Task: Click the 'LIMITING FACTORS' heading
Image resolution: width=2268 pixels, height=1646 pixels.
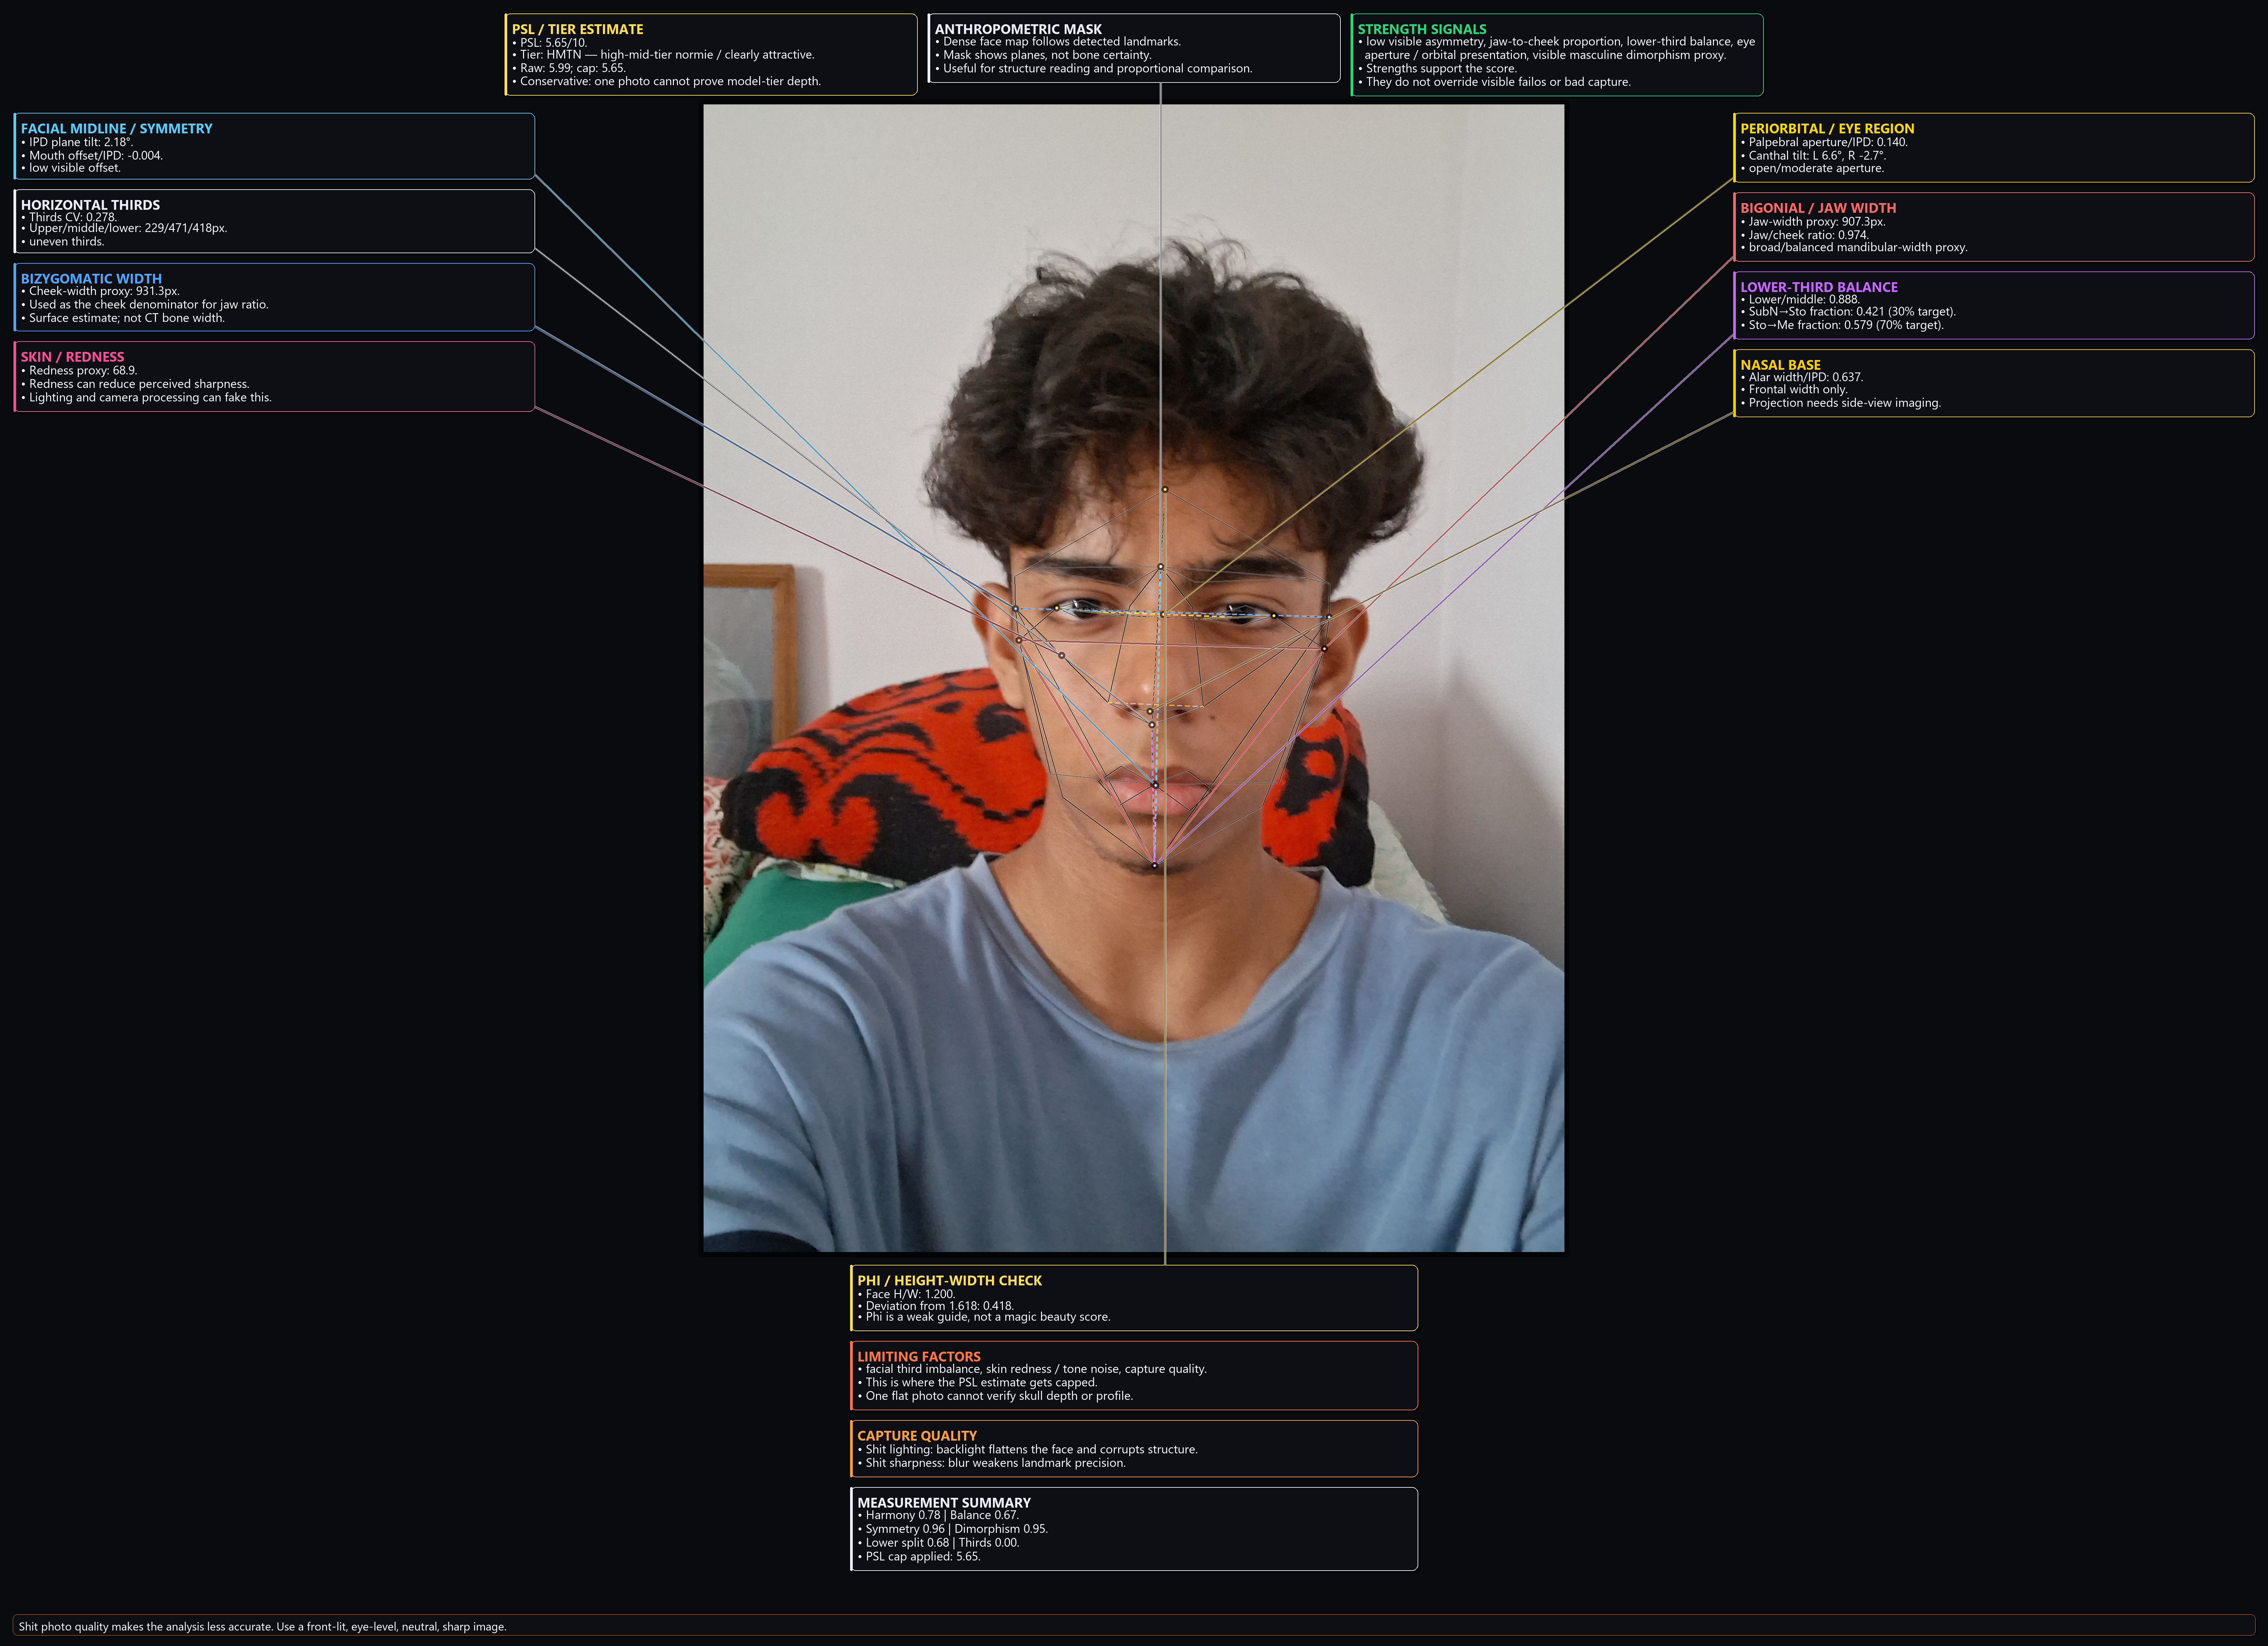Action: pos(919,1357)
